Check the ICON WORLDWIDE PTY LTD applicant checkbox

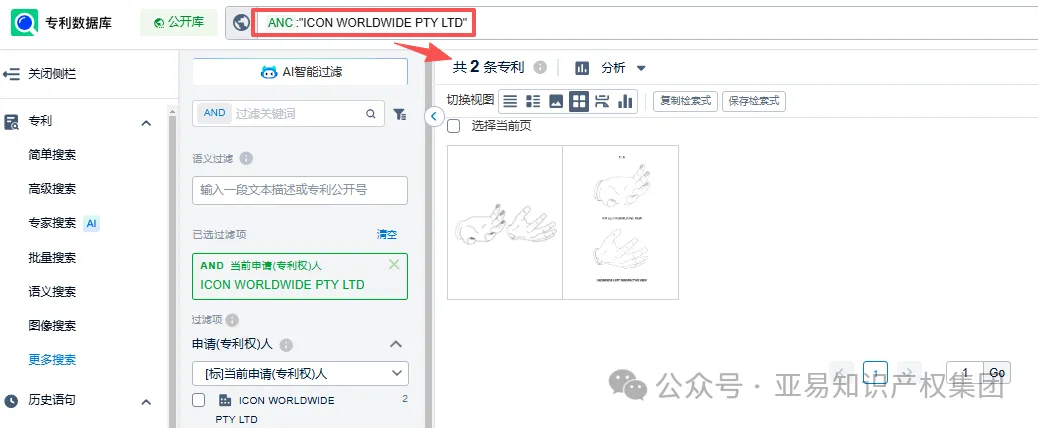199,400
